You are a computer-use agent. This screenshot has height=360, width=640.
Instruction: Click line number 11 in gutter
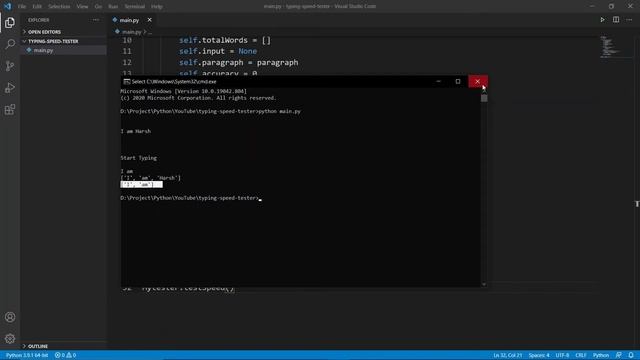127,51
